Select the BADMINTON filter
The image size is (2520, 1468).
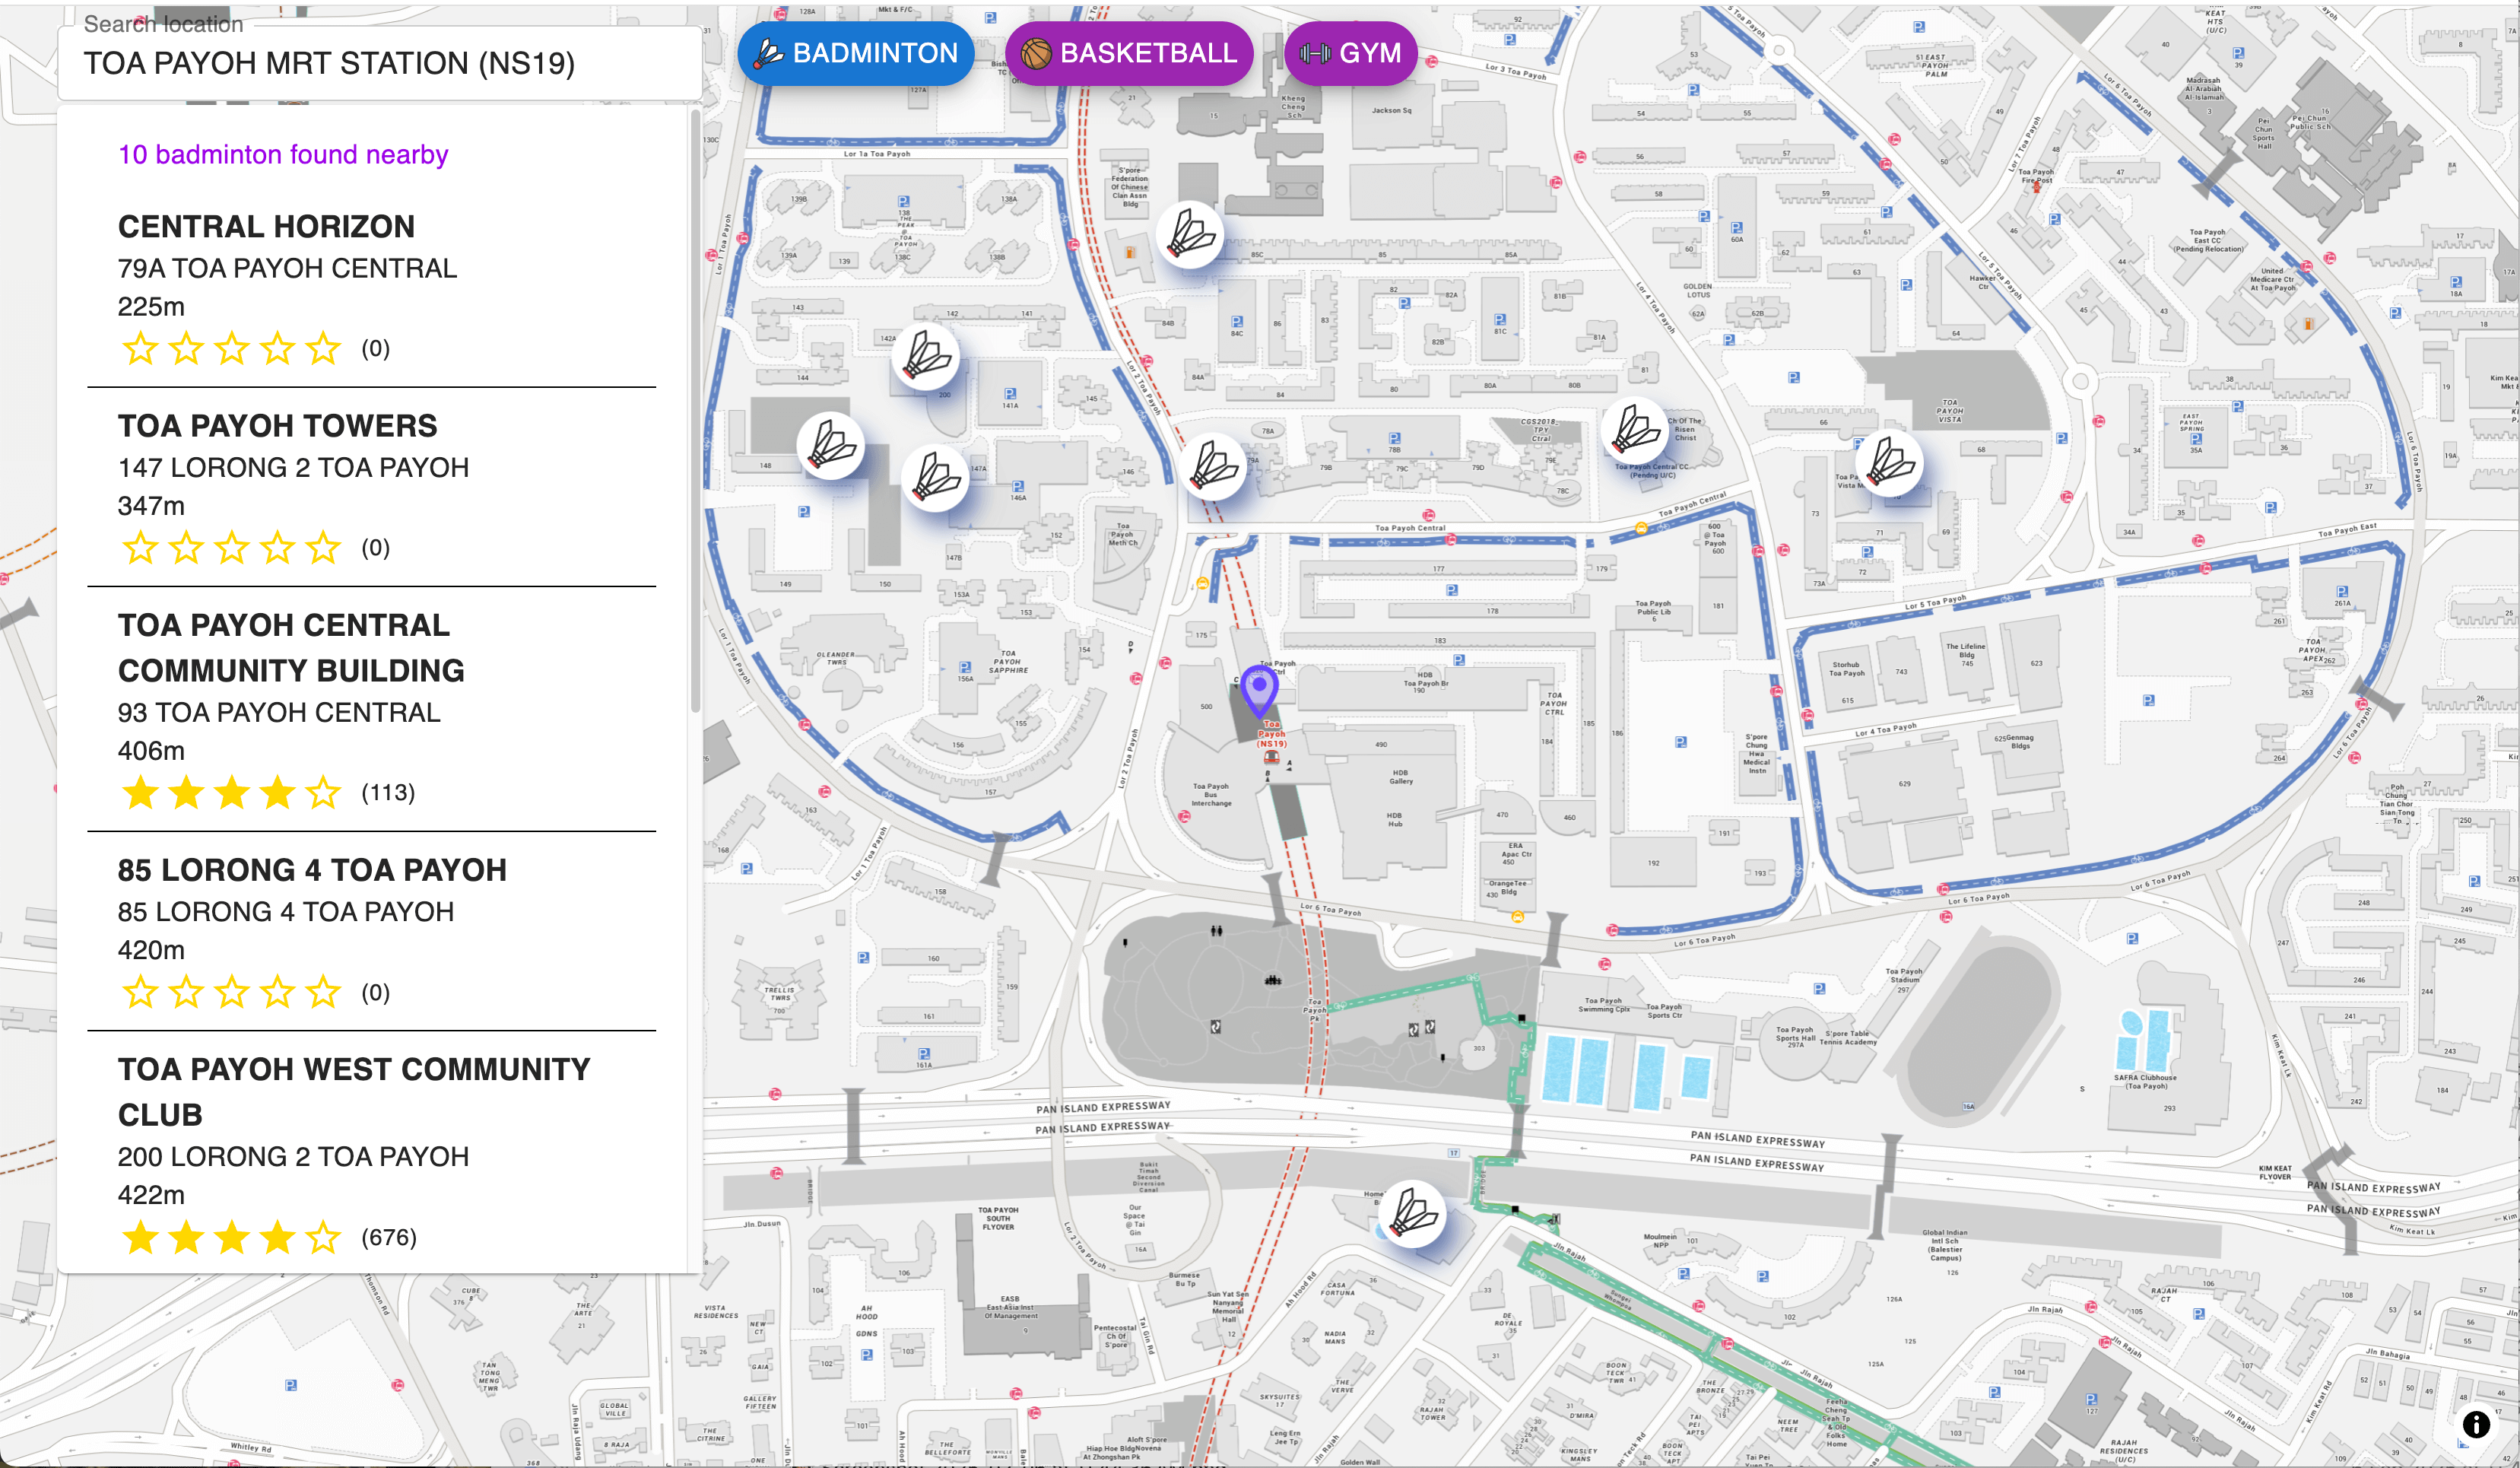tap(856, 53)
